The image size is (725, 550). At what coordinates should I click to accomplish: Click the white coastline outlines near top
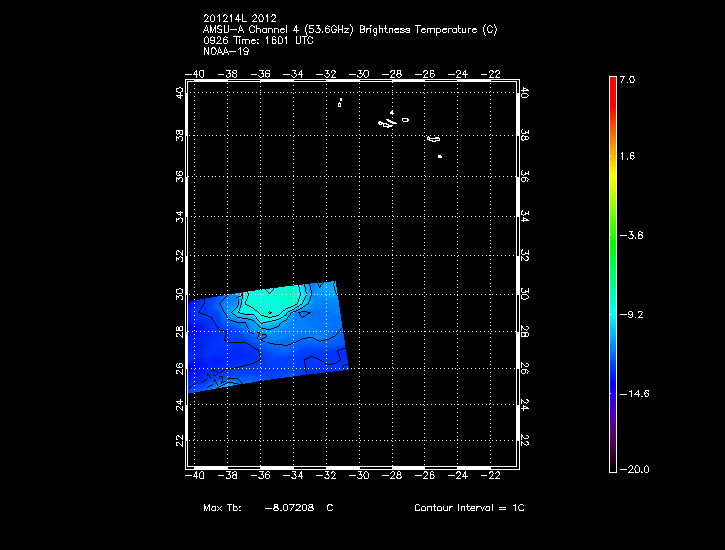[x=387, y=122]
